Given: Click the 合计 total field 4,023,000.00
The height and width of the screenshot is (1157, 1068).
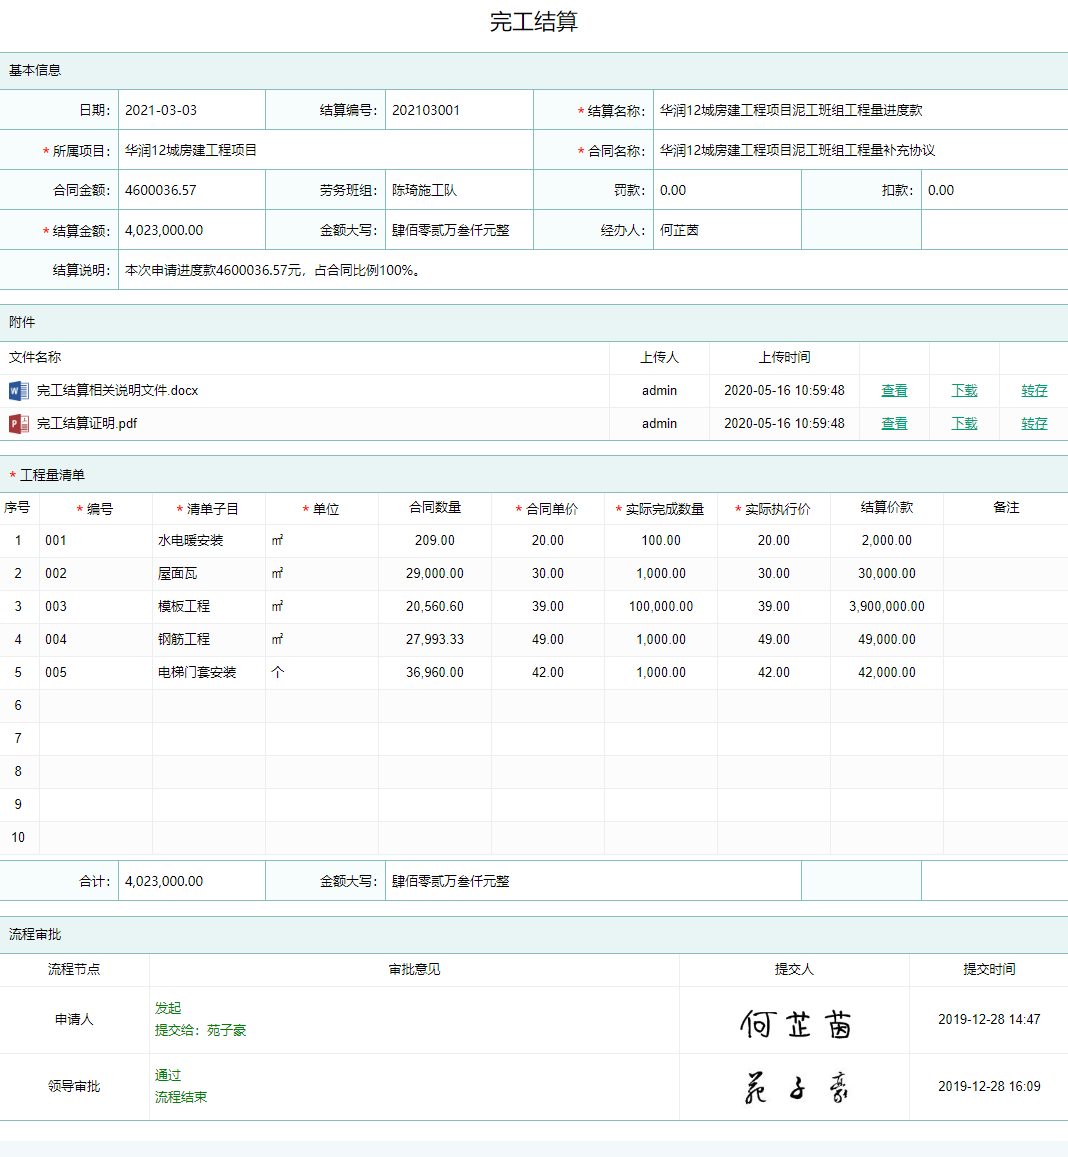Looking at the screenshot, I should [192, 881].
